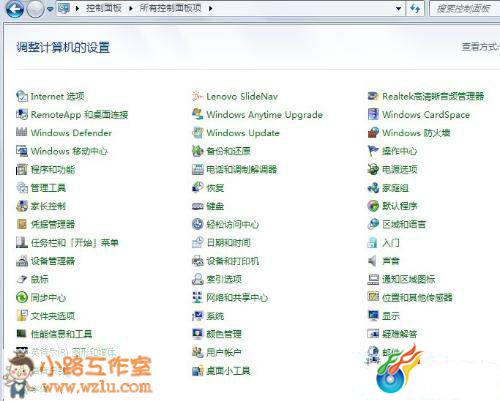Viewport: 500px width, 401px height.
Task: Click the Lenovo SlideNav icon
Action: pyautogui.click(x=197, y=96)
